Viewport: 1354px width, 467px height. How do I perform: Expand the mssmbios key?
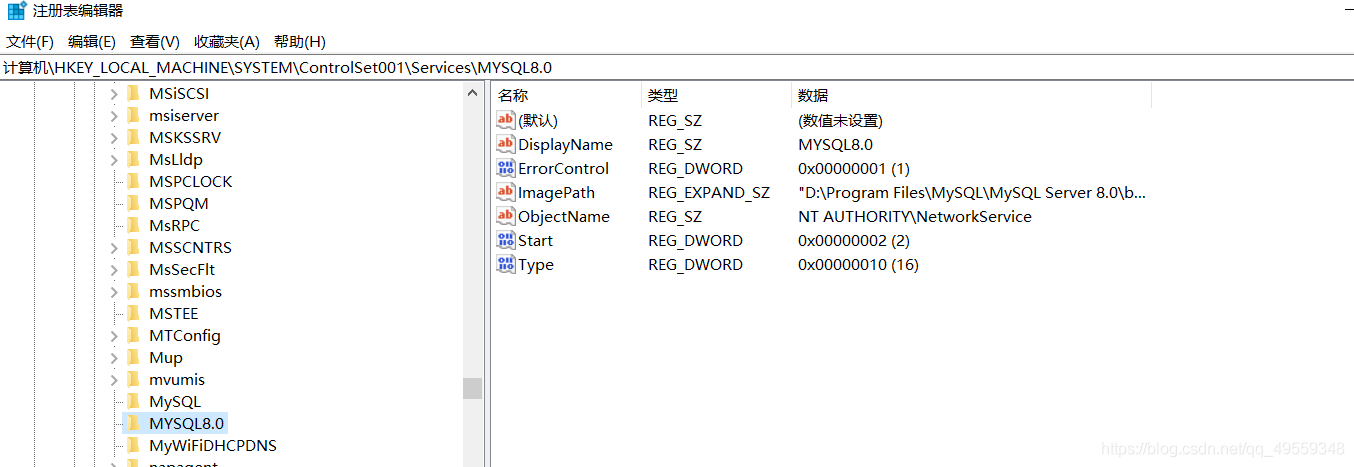(x=113, y=292)
